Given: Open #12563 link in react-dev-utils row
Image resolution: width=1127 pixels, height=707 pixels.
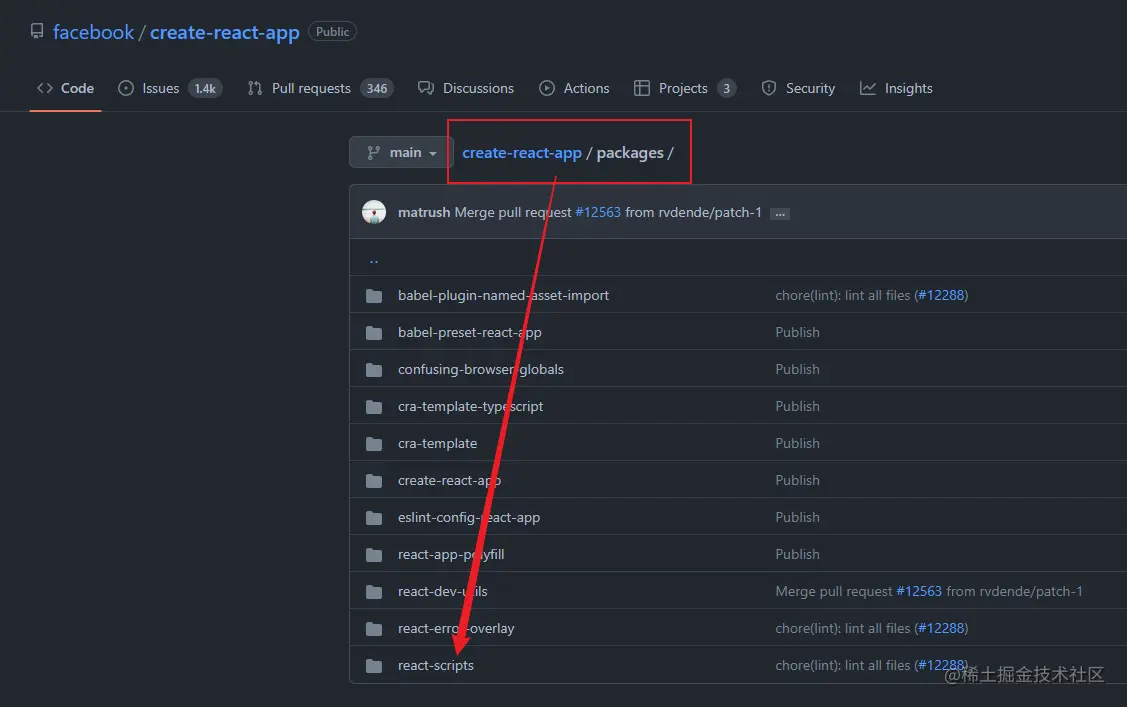Looking at the screenshot, I should pyautogui.click(x=919, y=591).
